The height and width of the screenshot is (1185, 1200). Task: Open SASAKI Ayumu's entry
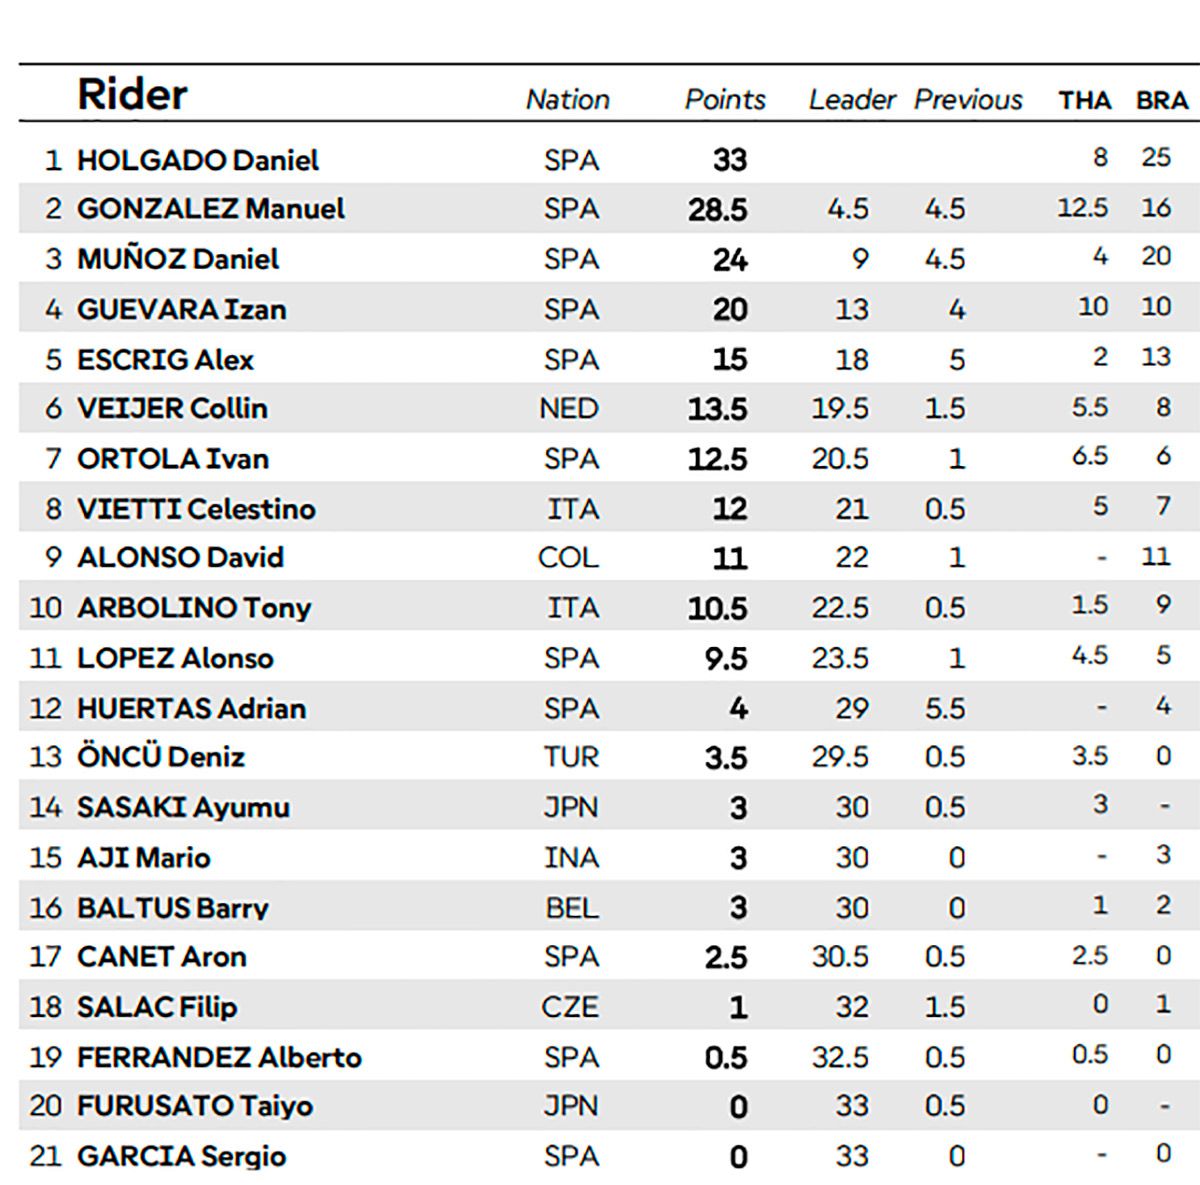(x=183, y=807)
